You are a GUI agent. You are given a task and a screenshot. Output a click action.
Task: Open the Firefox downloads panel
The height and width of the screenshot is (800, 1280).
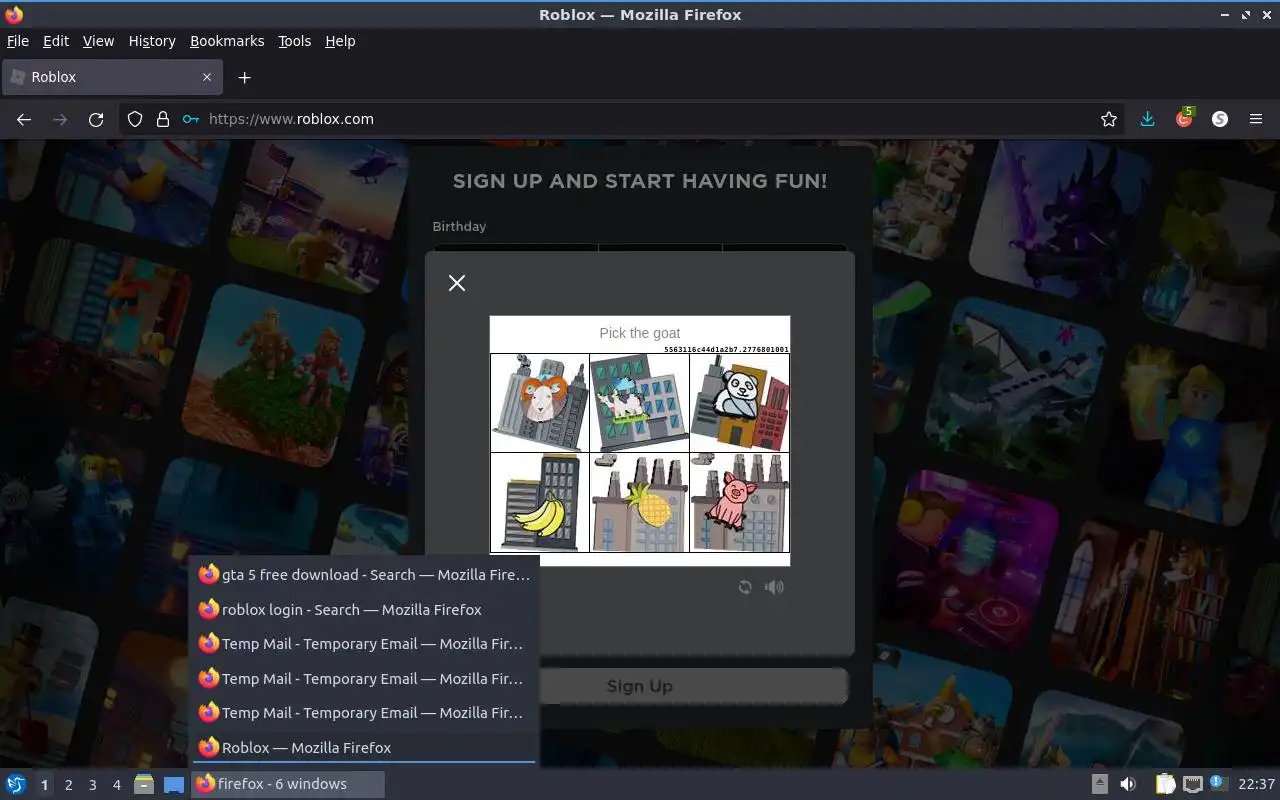[1148, 119]
